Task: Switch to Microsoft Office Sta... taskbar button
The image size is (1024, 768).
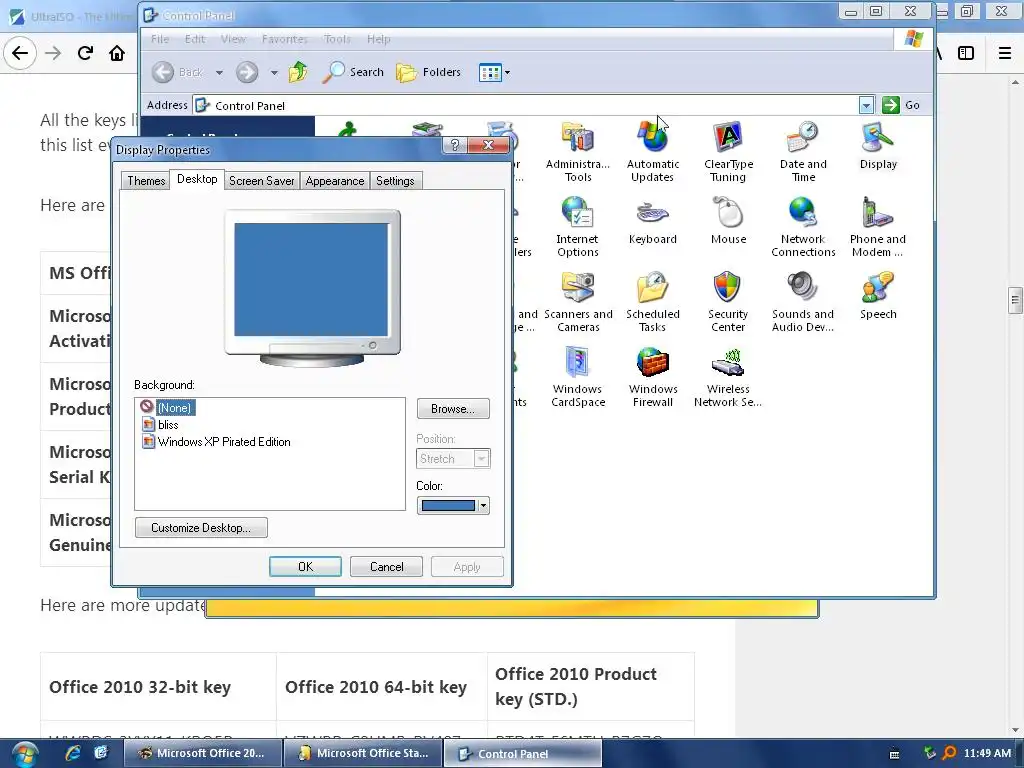Action: 363,753
